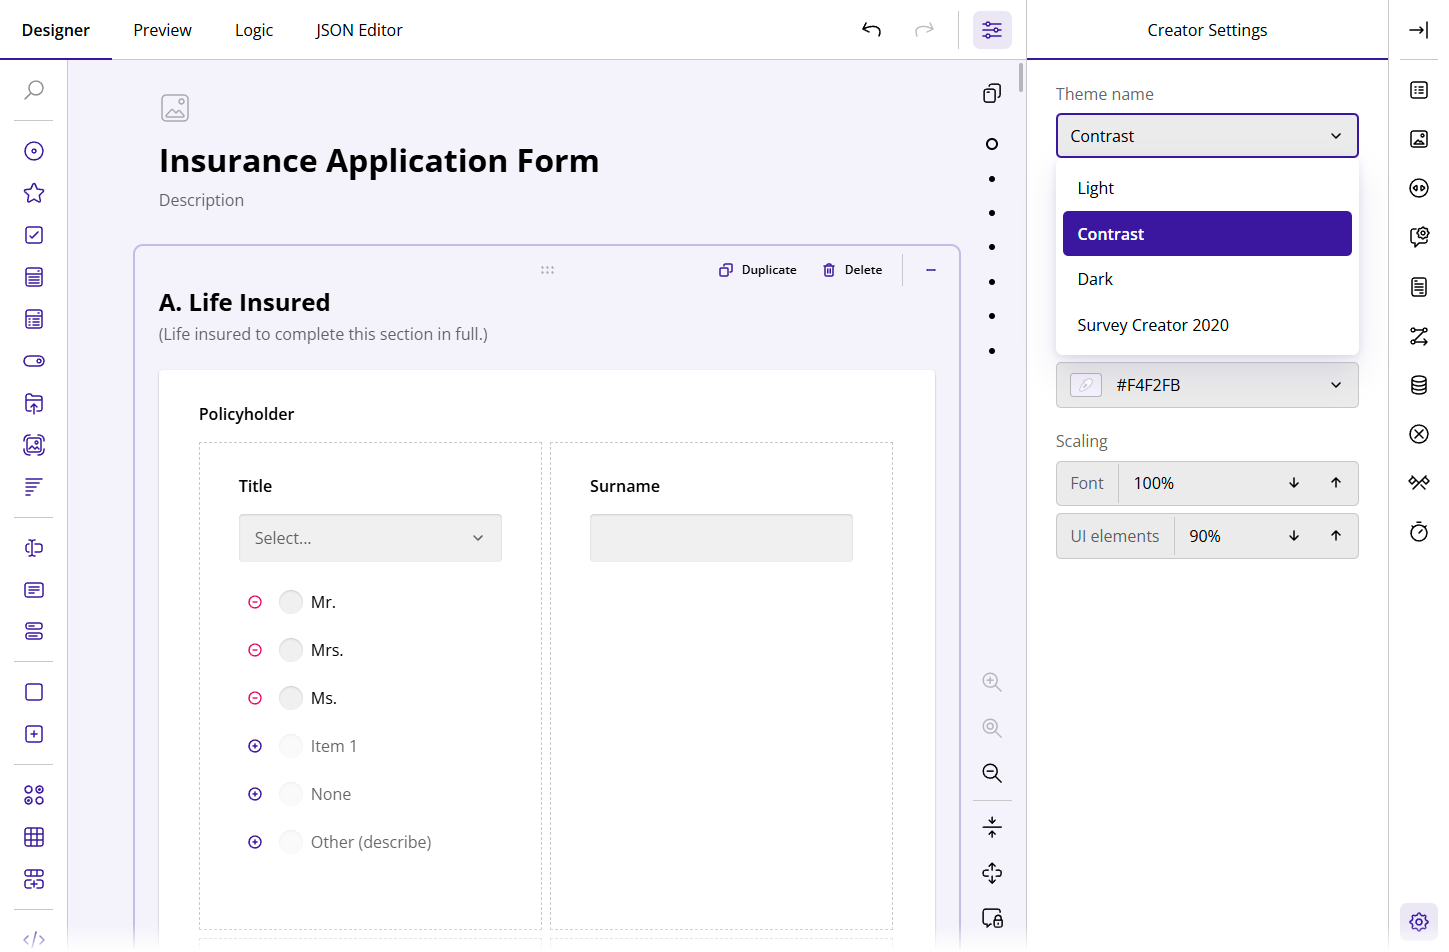
Task: Open the Title Select... dropdown
Action: tap(370, 537)
